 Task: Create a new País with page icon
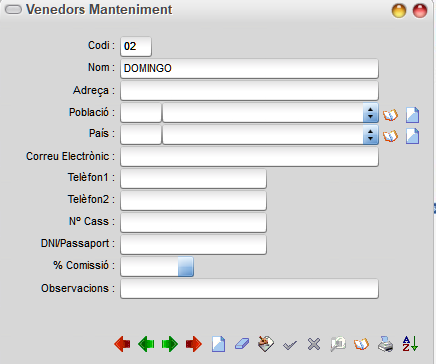[412, 136]
